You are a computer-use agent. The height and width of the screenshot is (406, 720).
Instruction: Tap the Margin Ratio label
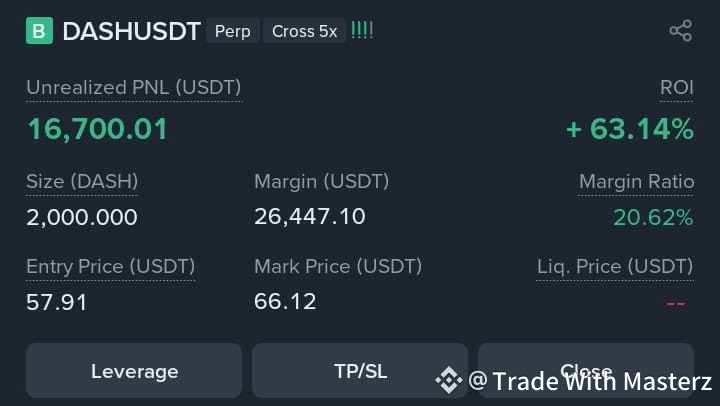pyautogui.click(x=636, y=181)
